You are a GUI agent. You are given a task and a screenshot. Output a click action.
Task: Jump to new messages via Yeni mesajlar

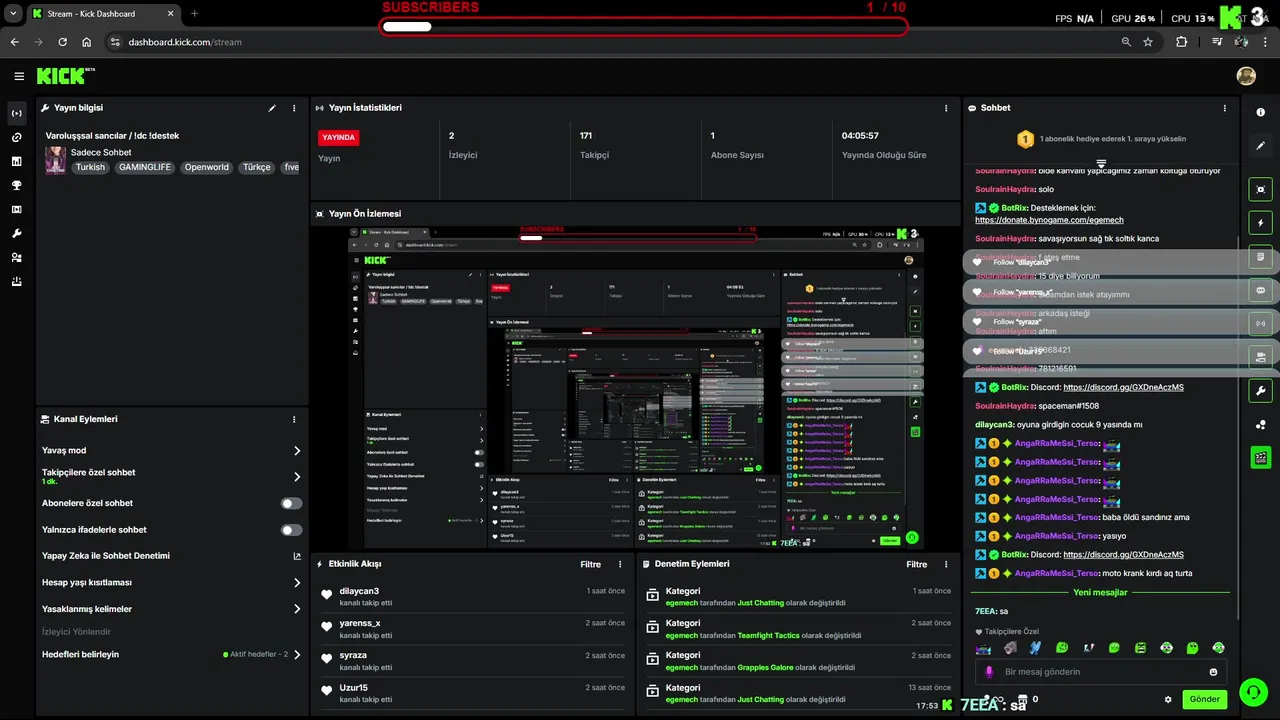click(1100, 592)
